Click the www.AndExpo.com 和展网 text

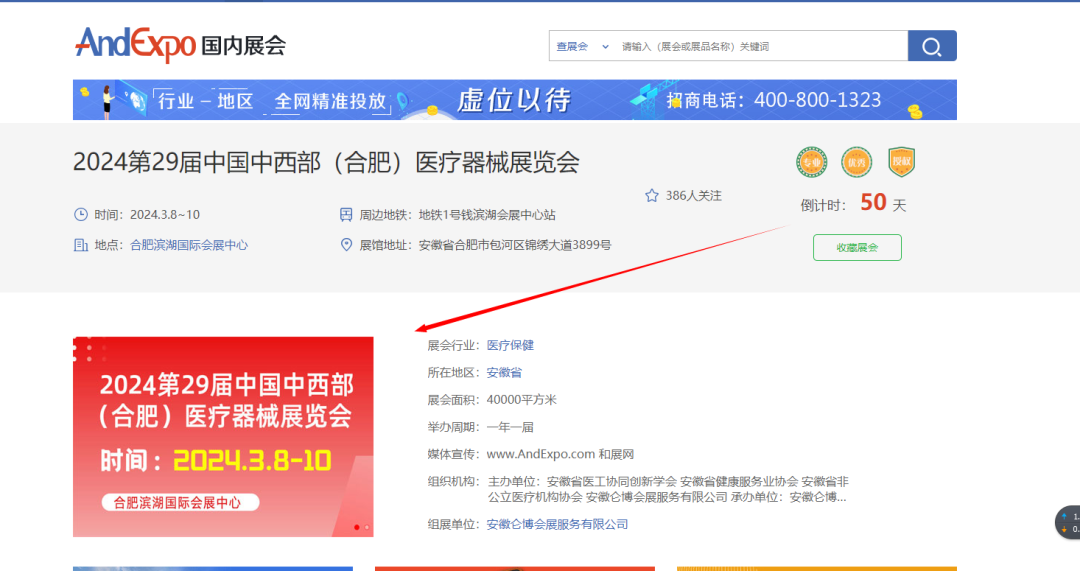tap(560, 454)
